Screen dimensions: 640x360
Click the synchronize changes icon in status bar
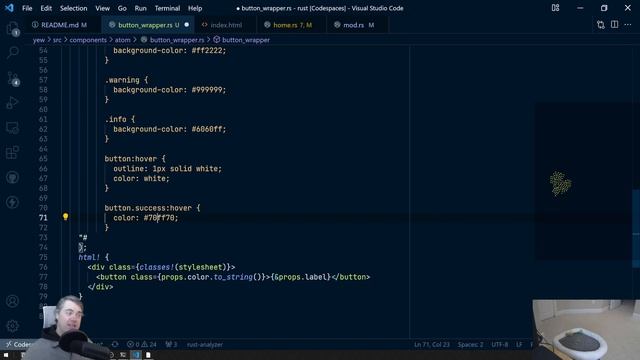point(115,344)
